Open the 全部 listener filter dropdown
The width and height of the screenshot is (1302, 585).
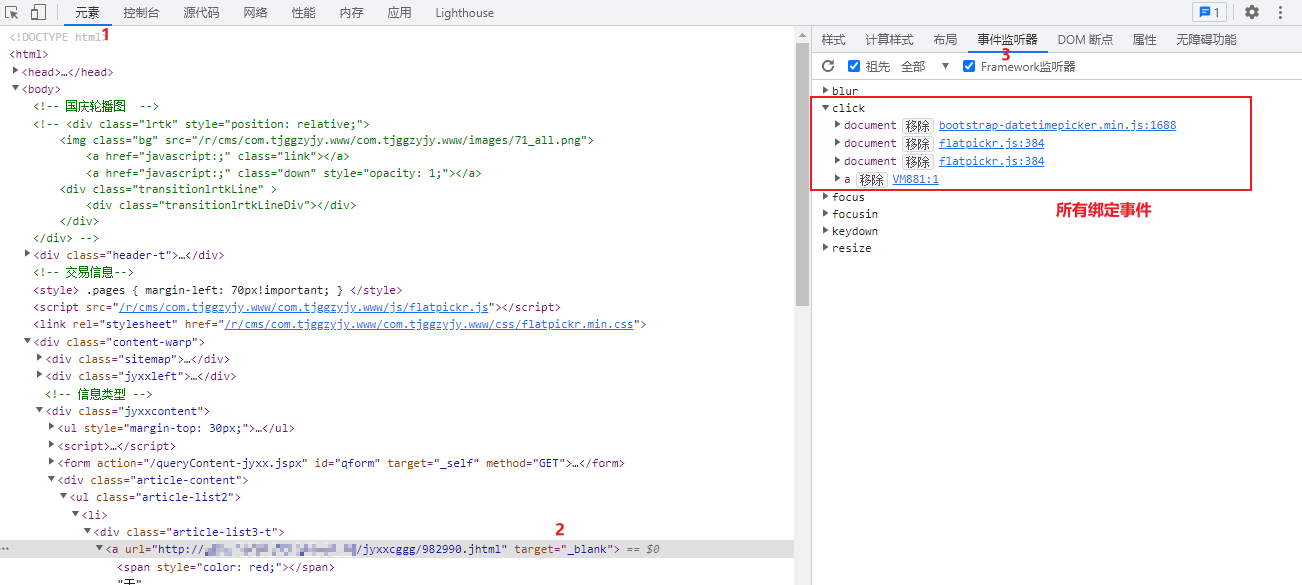coord(926,66)
